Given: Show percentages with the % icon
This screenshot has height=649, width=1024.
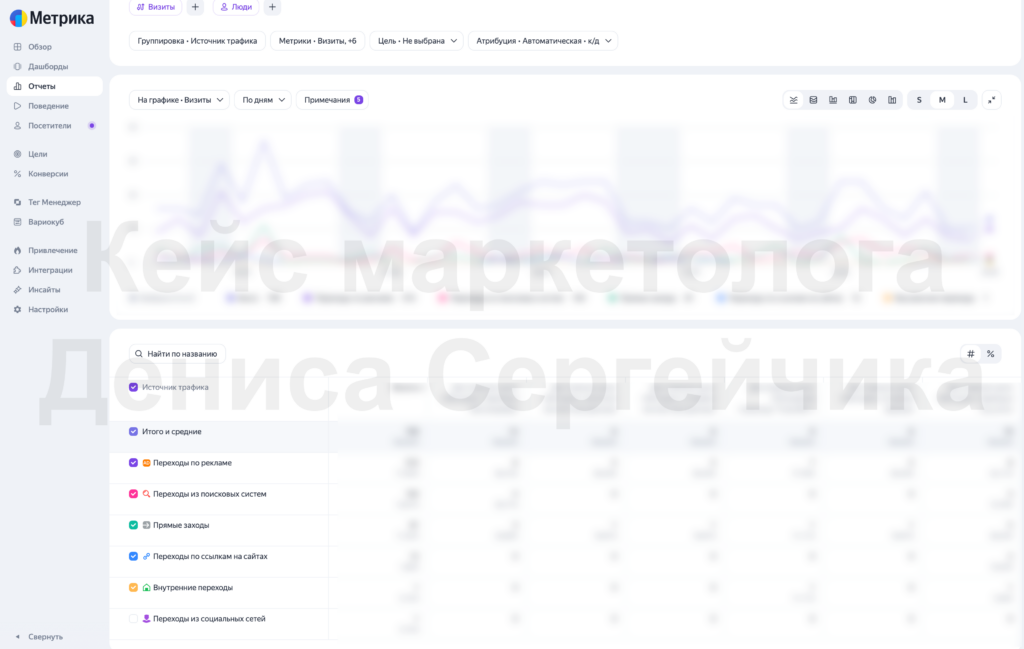Looking at the screenshot, I should [990, 354].
